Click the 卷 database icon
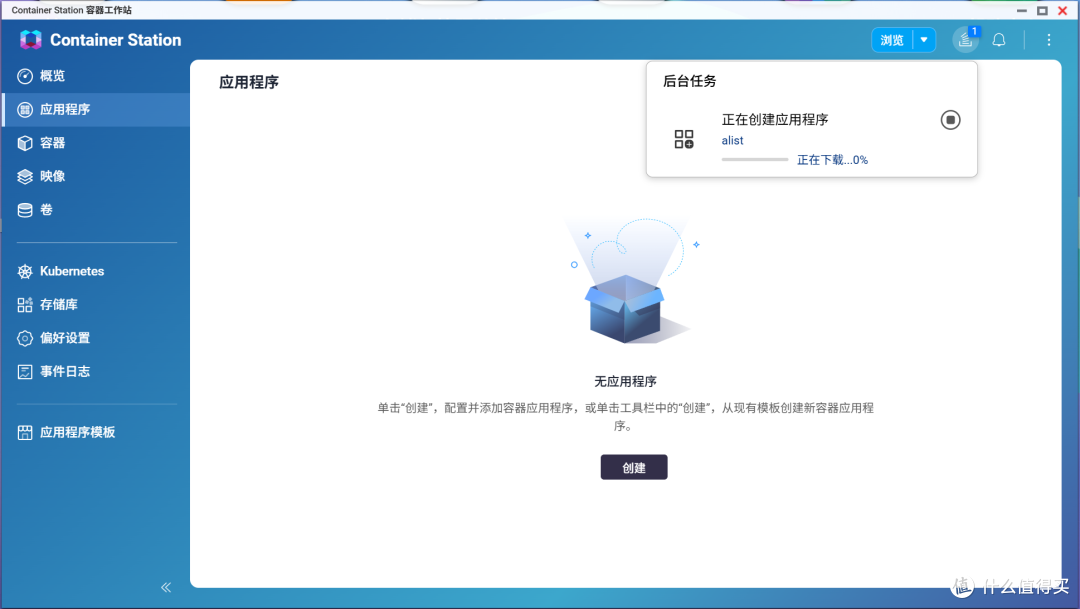Image resolution: width=1080 pixels, height=609 pixels. [x=25, y=209]
